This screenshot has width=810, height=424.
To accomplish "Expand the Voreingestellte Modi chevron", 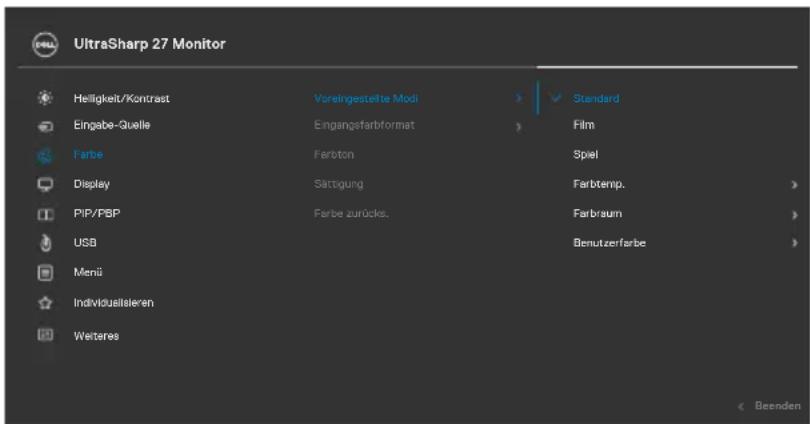I will [519, 98].
